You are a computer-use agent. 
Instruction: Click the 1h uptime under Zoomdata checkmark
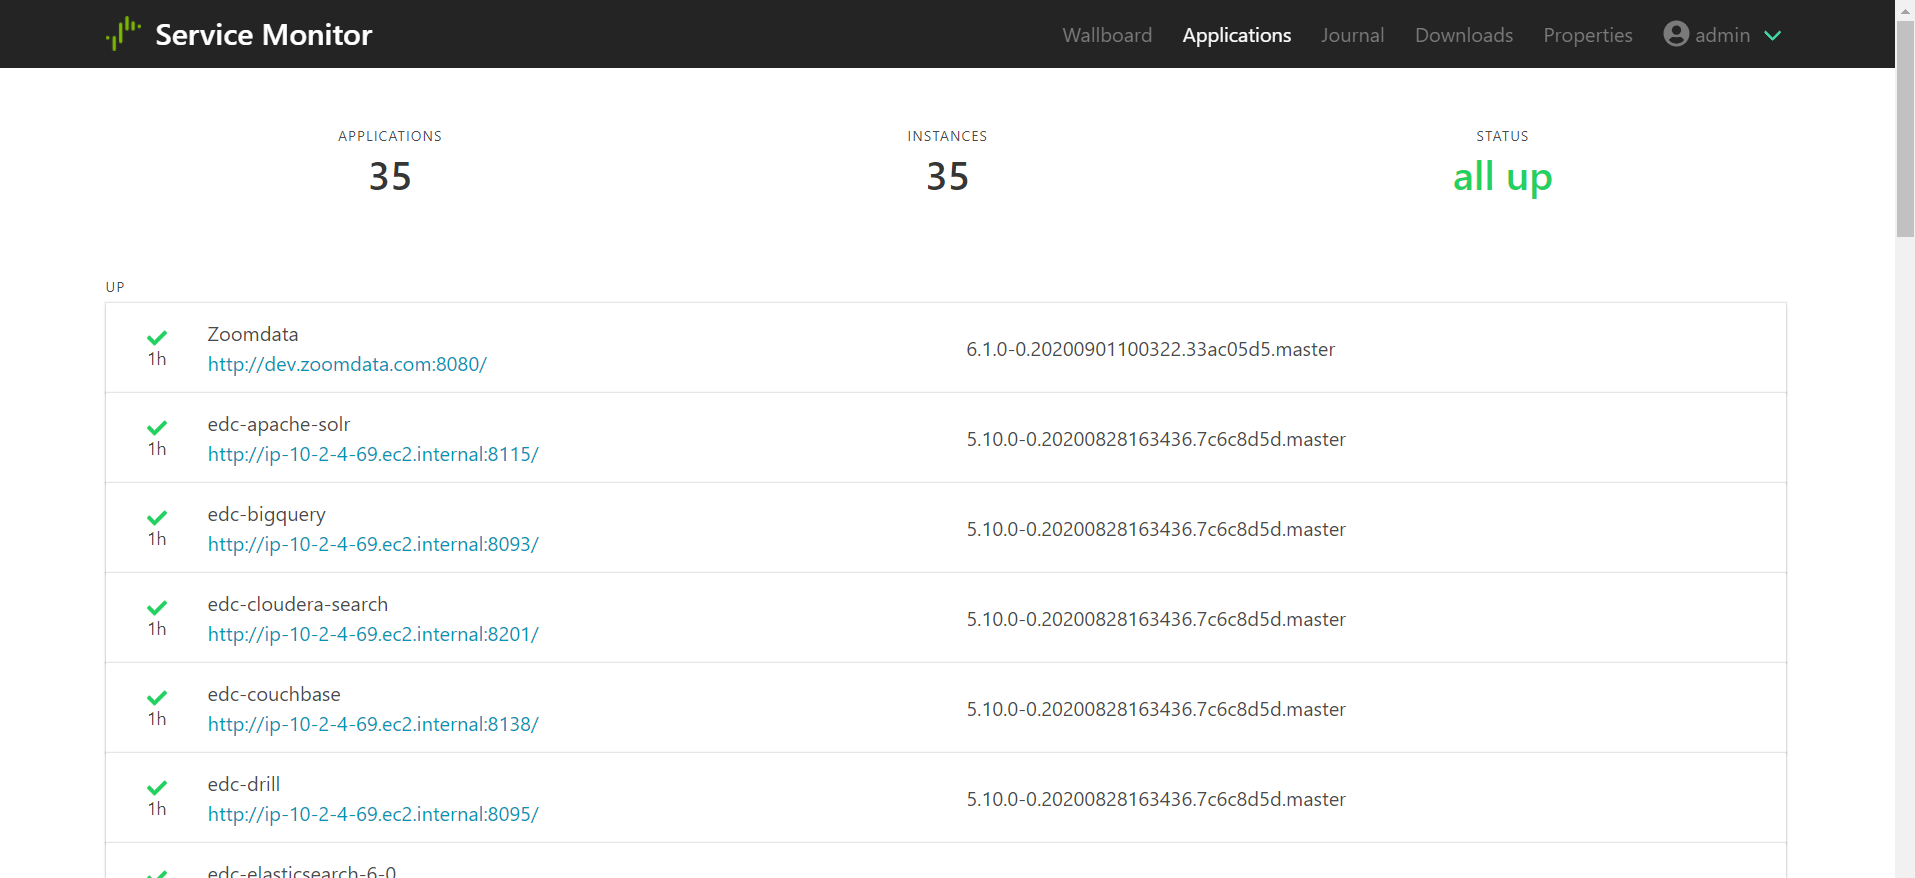point(157,359)
